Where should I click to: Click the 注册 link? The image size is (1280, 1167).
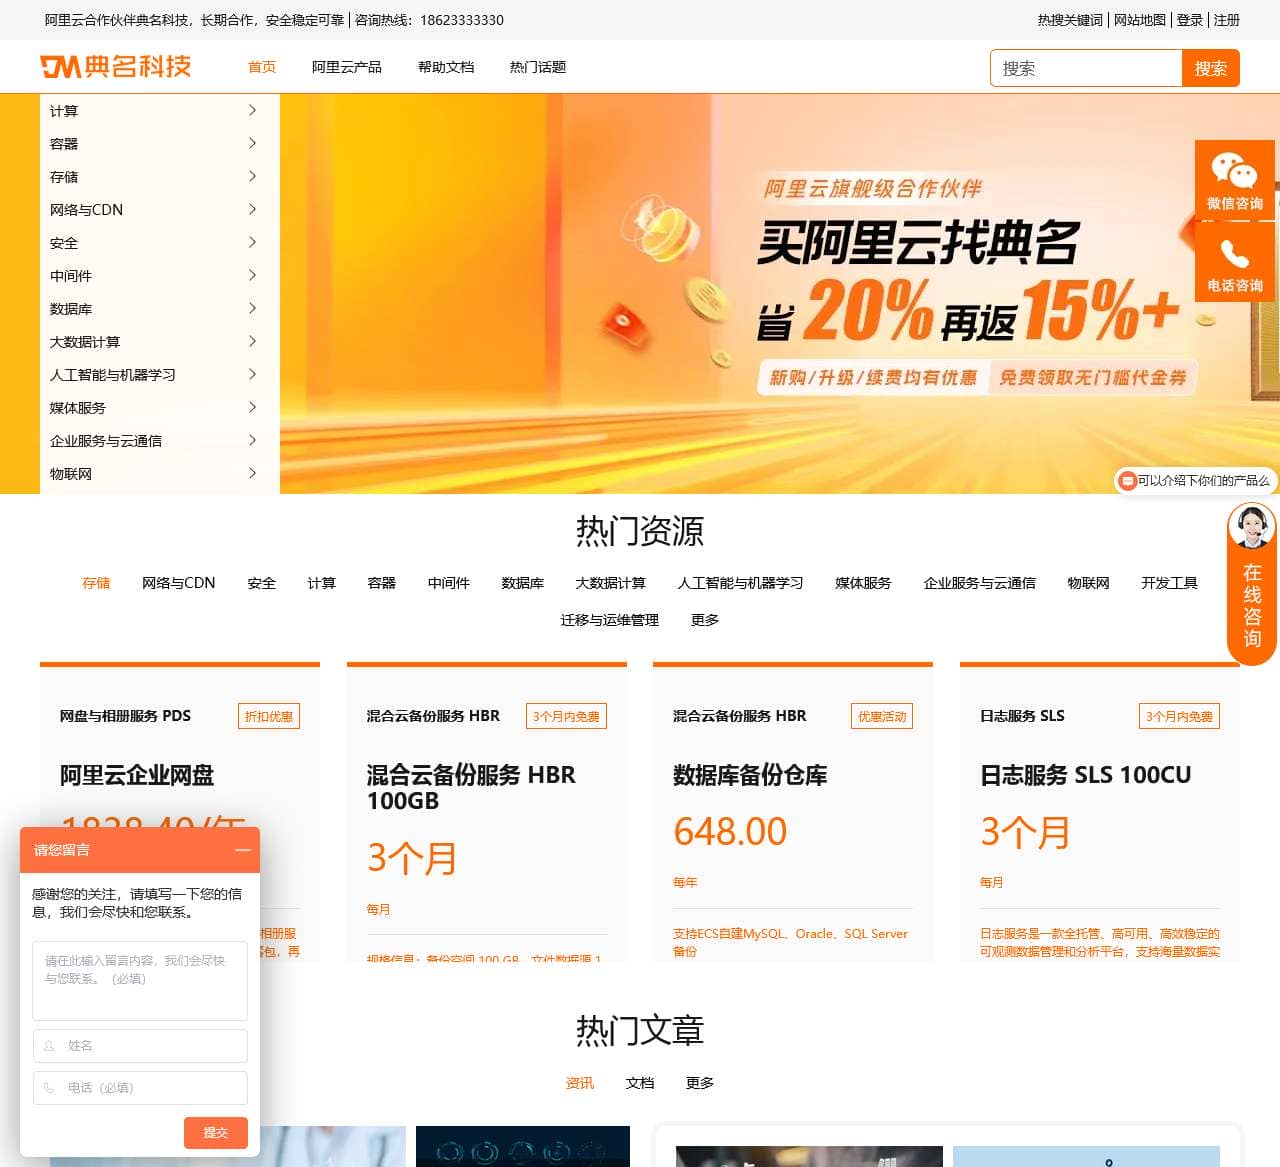1227,20
